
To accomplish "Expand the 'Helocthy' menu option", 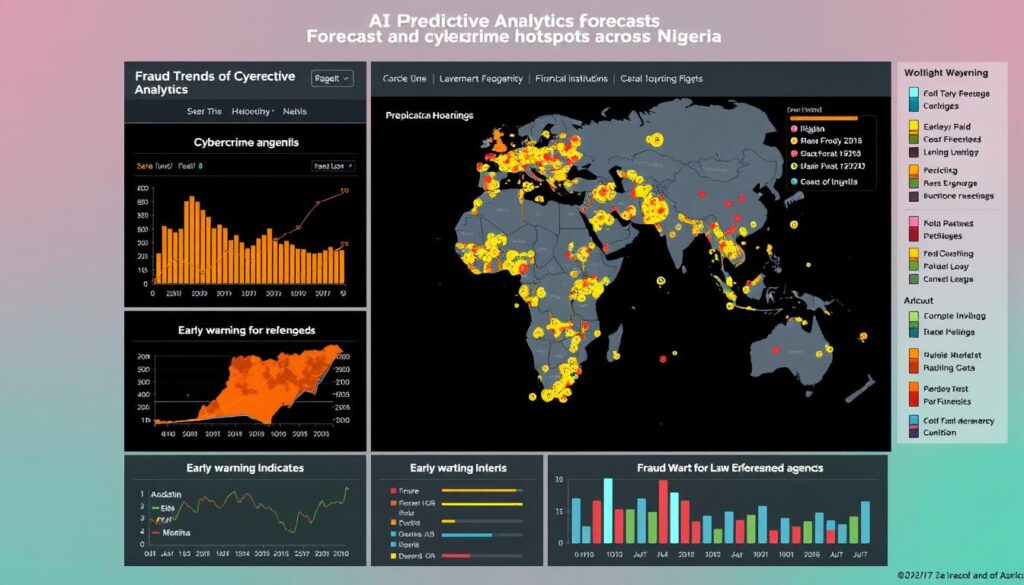I will 253,111.
